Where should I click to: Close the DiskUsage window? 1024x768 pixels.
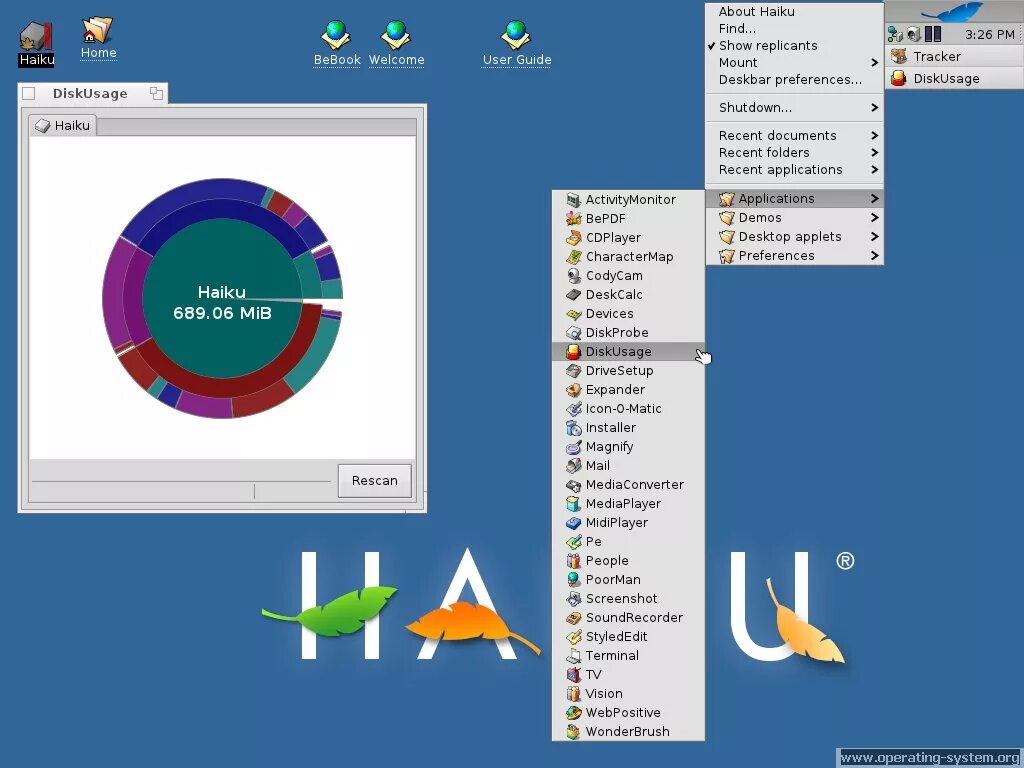point(29,93)
